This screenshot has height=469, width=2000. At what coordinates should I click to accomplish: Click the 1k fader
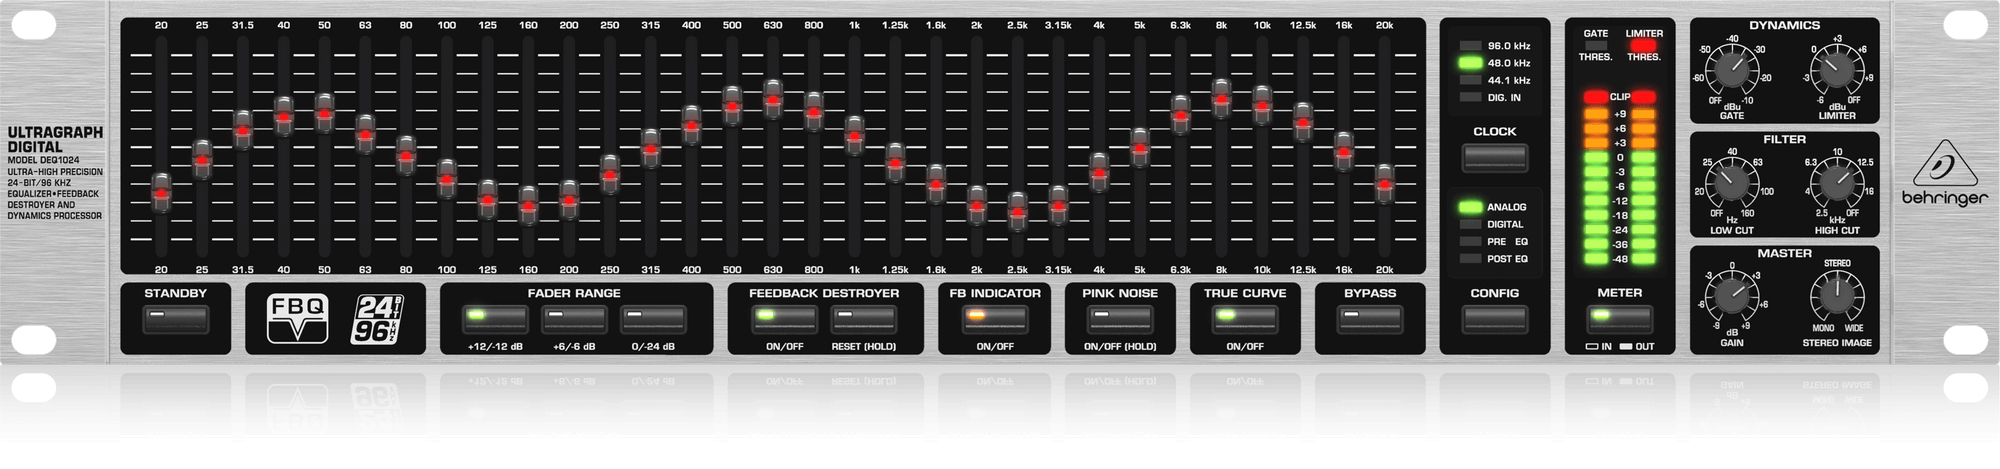click(x=854, y=135)
